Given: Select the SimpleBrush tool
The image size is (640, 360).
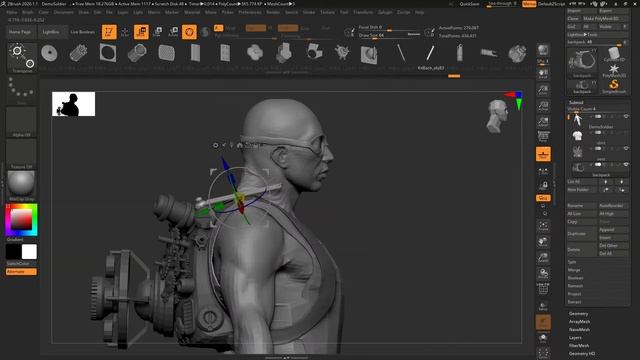Looking at the screenshot, I should coord(614,86).
